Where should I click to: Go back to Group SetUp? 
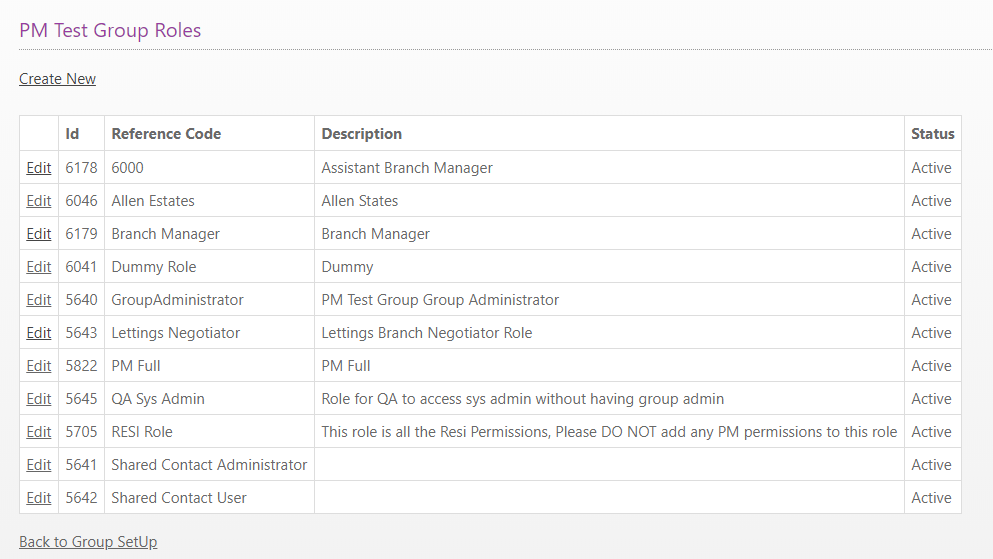tap(88, 542)
